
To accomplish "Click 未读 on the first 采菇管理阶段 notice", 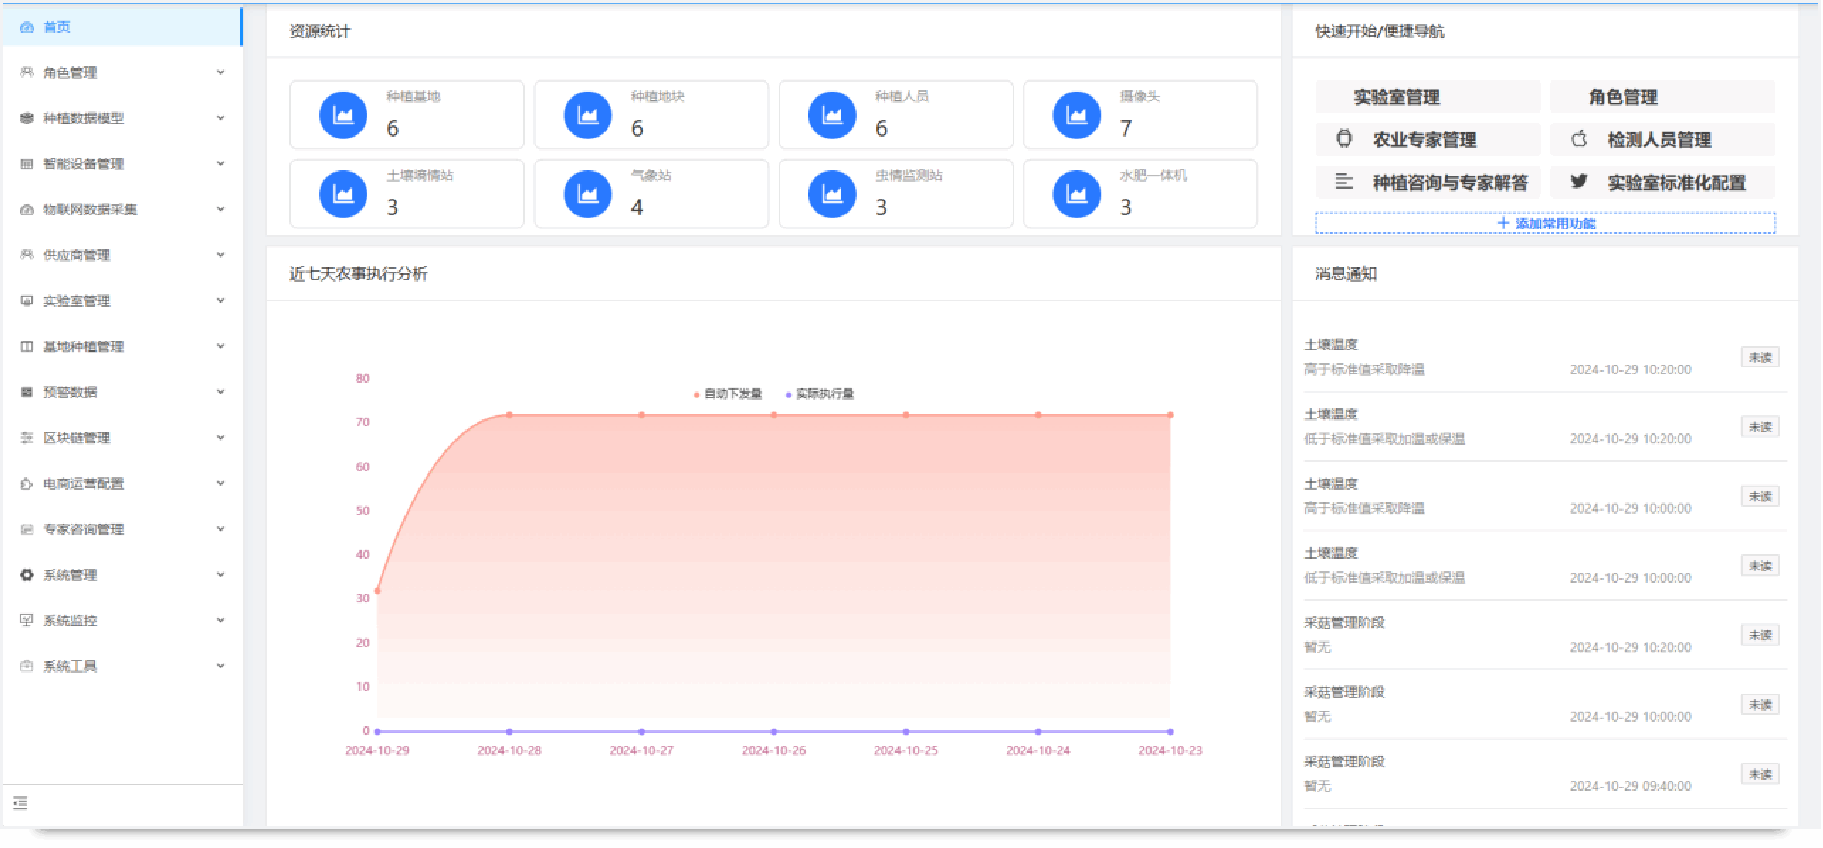I will pyautogui.click(x=1759, y=635).
